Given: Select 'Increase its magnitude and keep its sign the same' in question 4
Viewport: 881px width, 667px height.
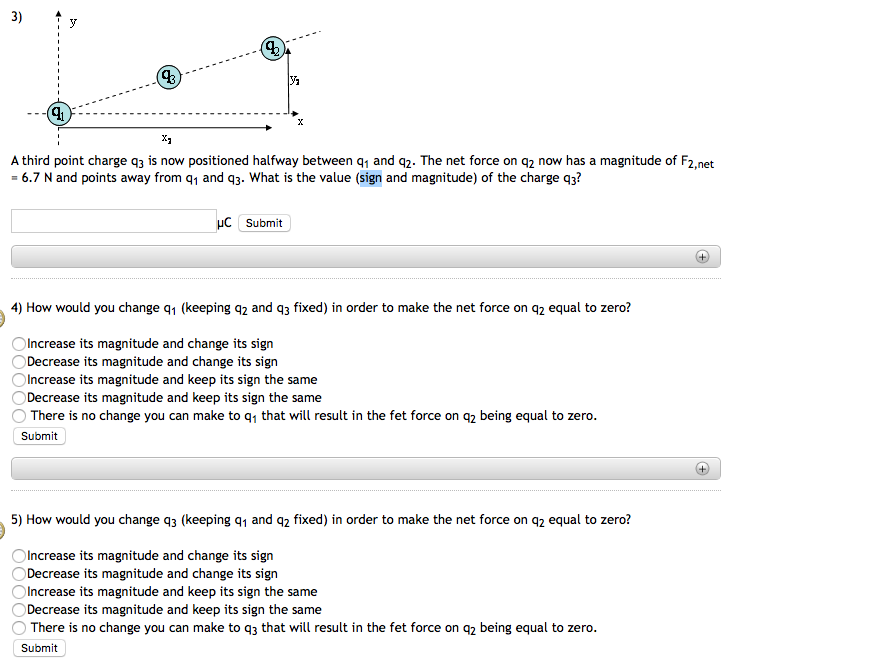Looking at the screenshot, I should pos(18,379).
